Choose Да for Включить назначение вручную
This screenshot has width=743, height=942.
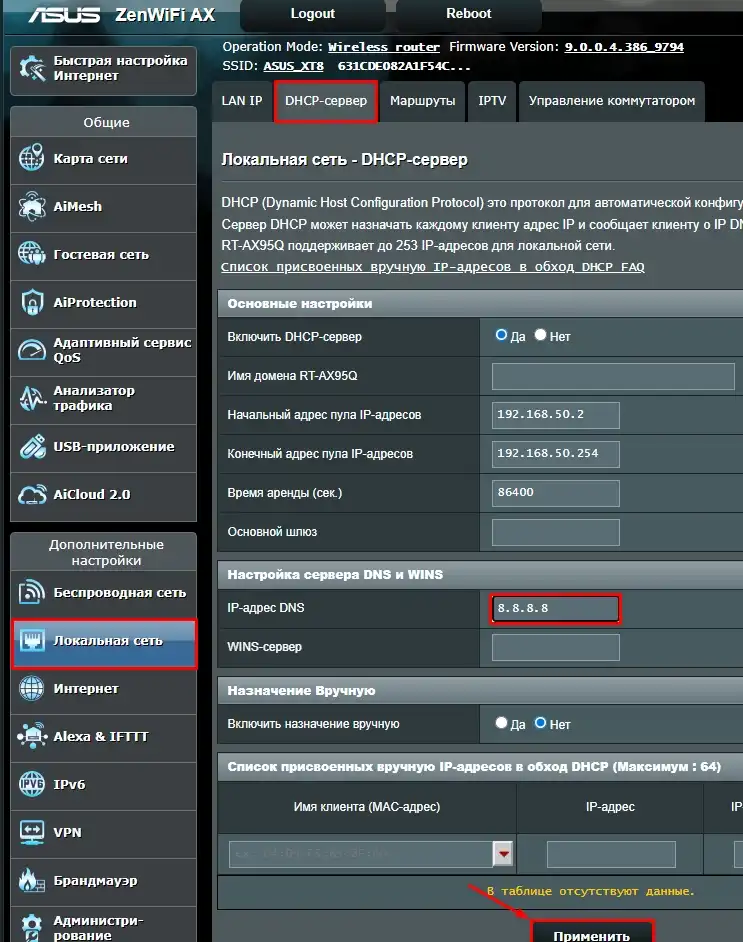(501, 723)
